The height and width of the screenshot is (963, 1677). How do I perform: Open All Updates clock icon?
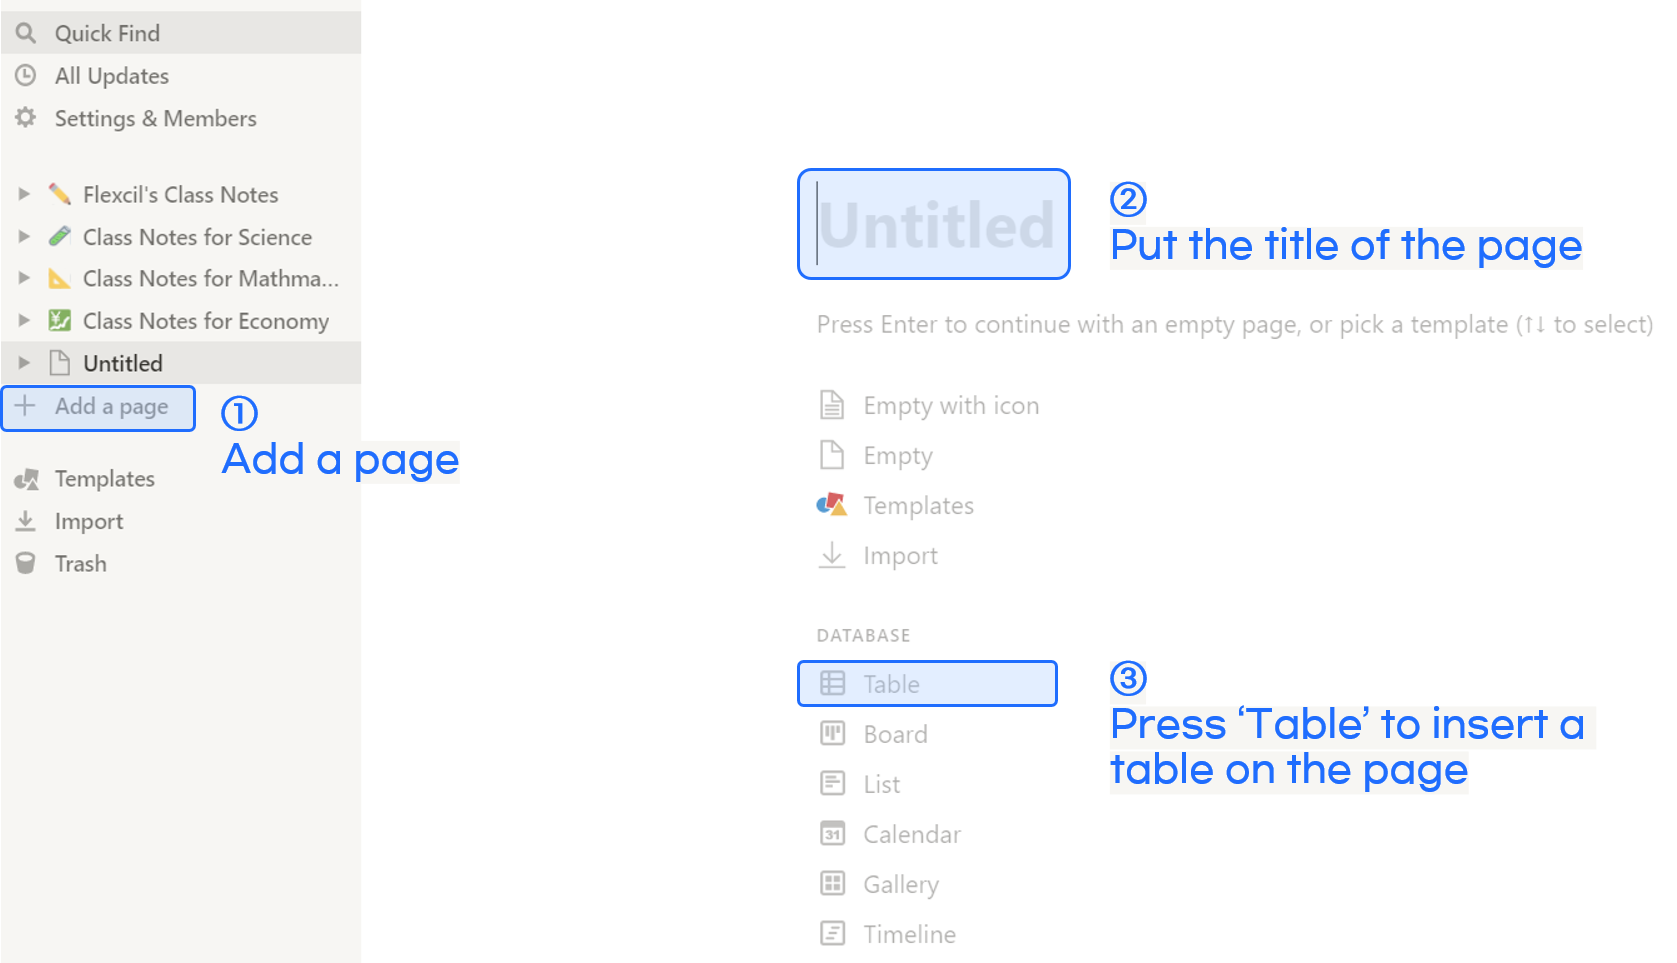[x=26, y=76]
